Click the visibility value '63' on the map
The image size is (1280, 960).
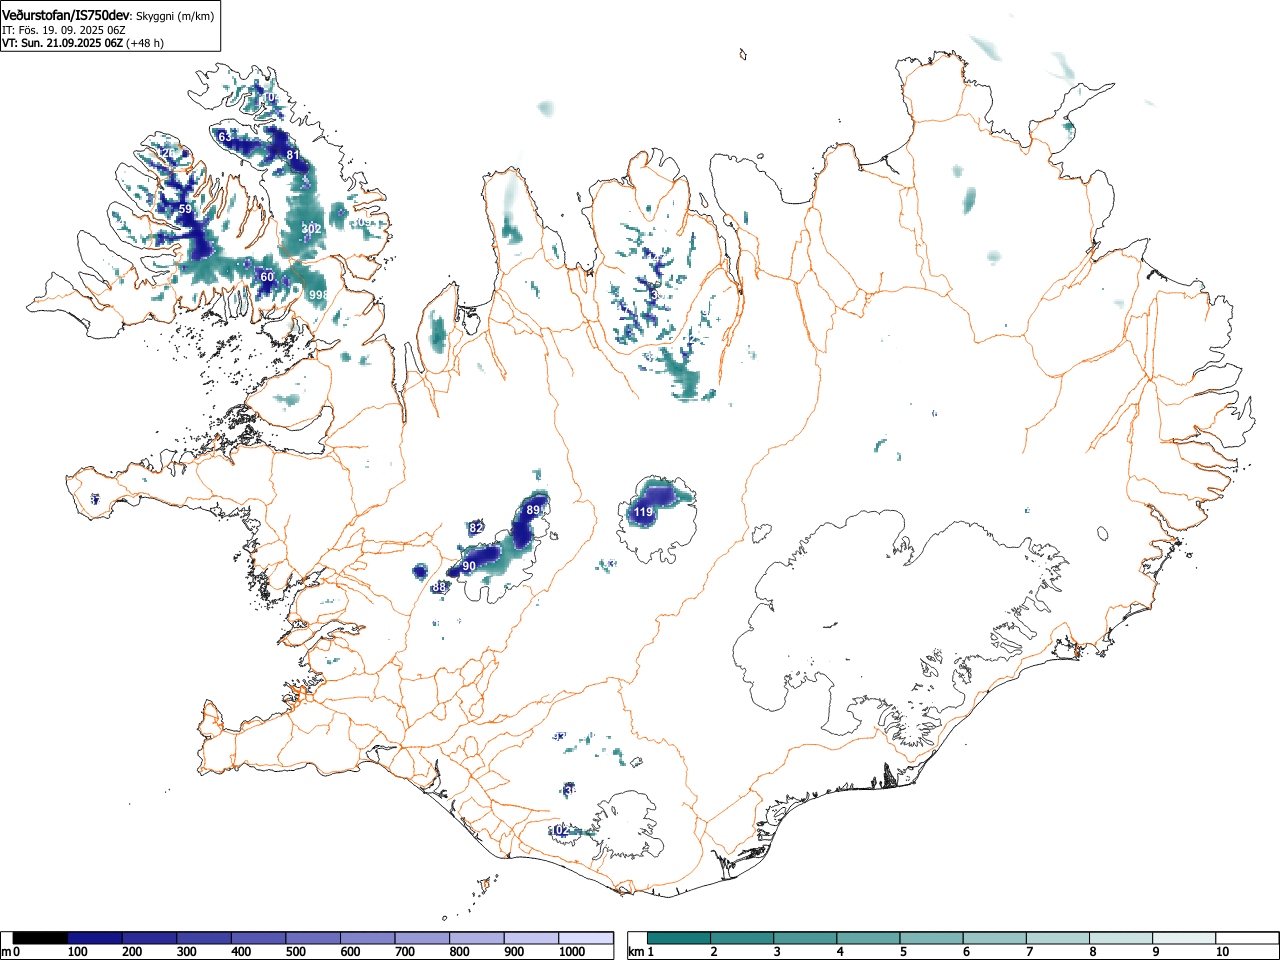224,136
